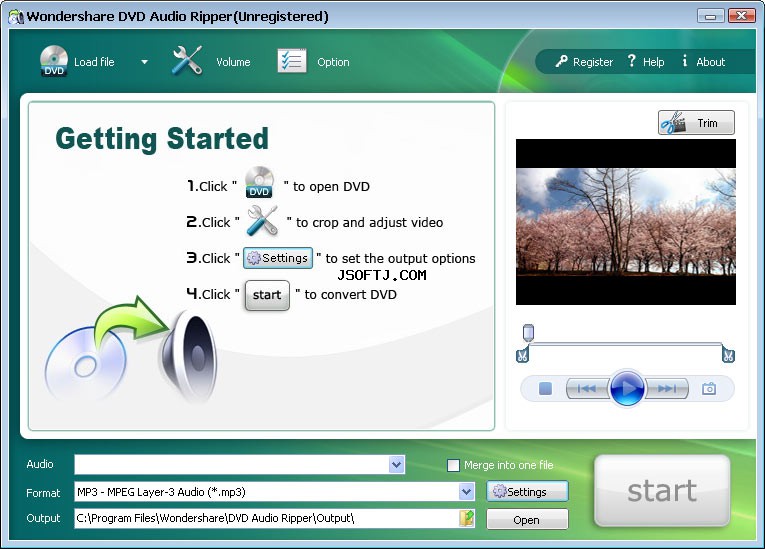Take a snapshot with the camera icon
Viewport: 765px width, 549px height.
click(709, 389)
